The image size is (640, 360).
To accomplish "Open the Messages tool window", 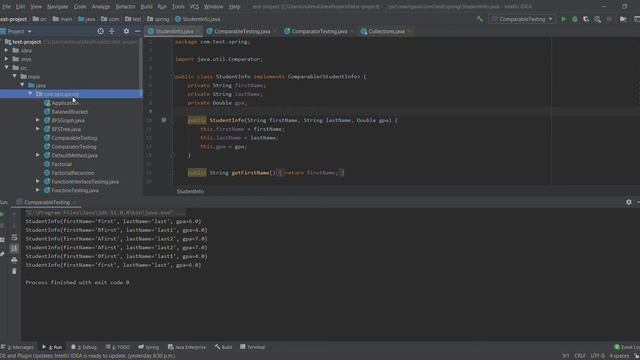I will pos(17,347).
